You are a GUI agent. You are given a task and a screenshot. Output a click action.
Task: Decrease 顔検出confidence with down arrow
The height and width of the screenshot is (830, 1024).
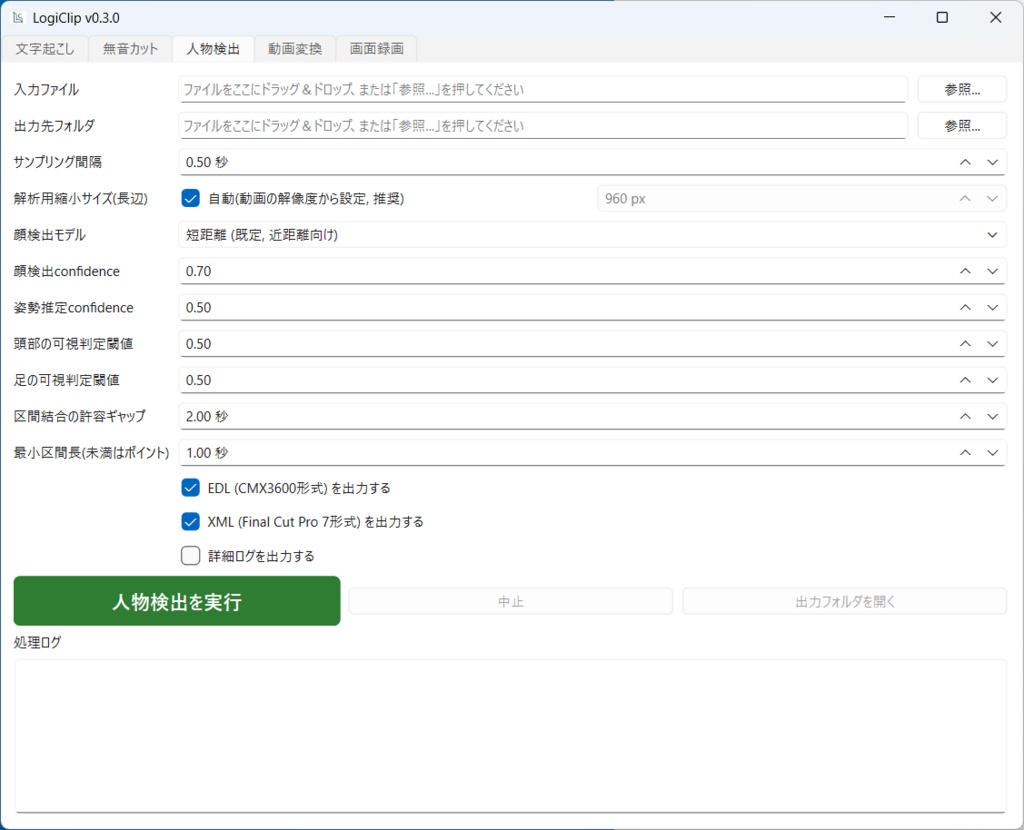coord(993,271)
